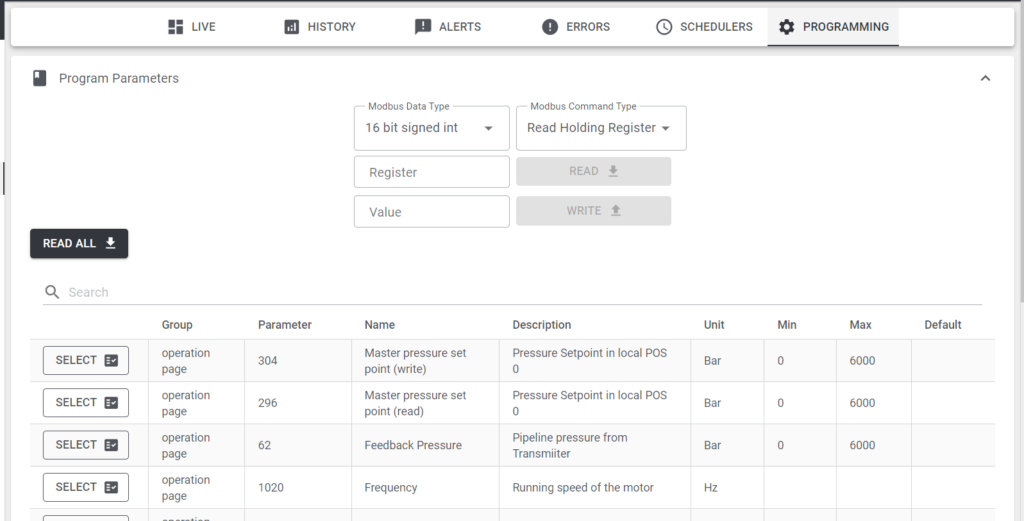Focus the Register input field
The image size is (1024, 521).
point(432,172)
